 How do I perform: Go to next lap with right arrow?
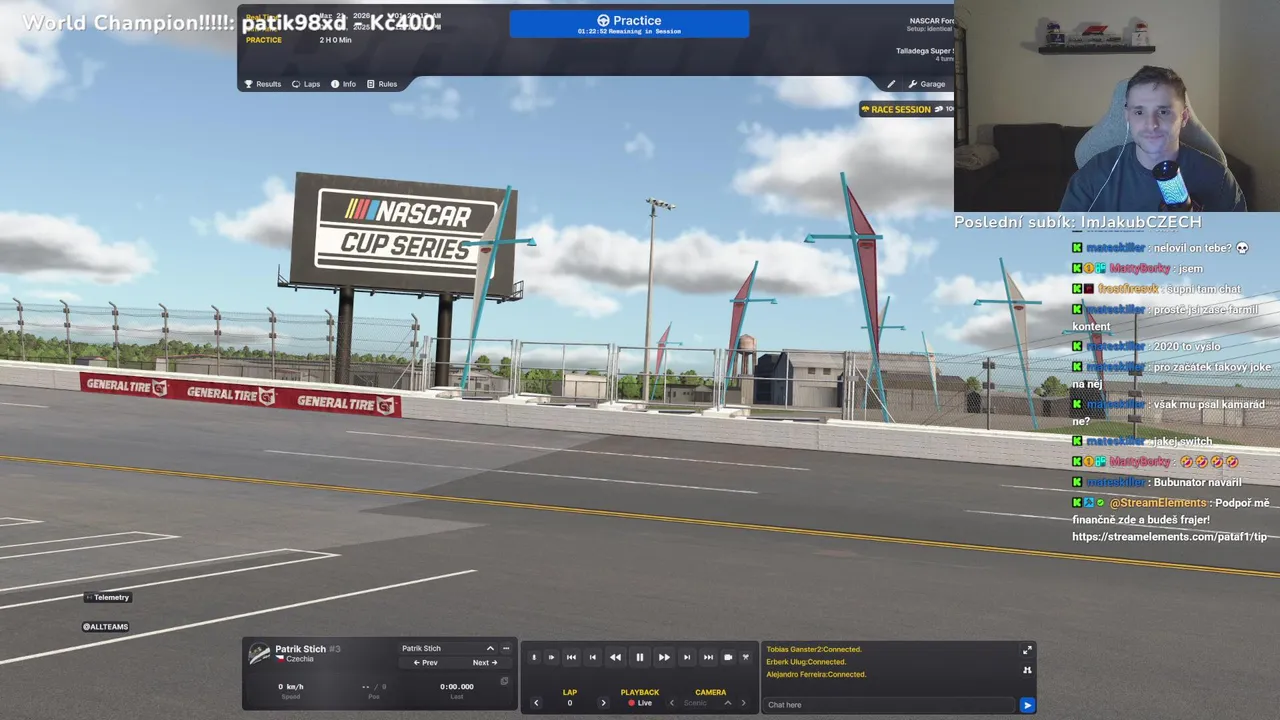coord(603,703)
